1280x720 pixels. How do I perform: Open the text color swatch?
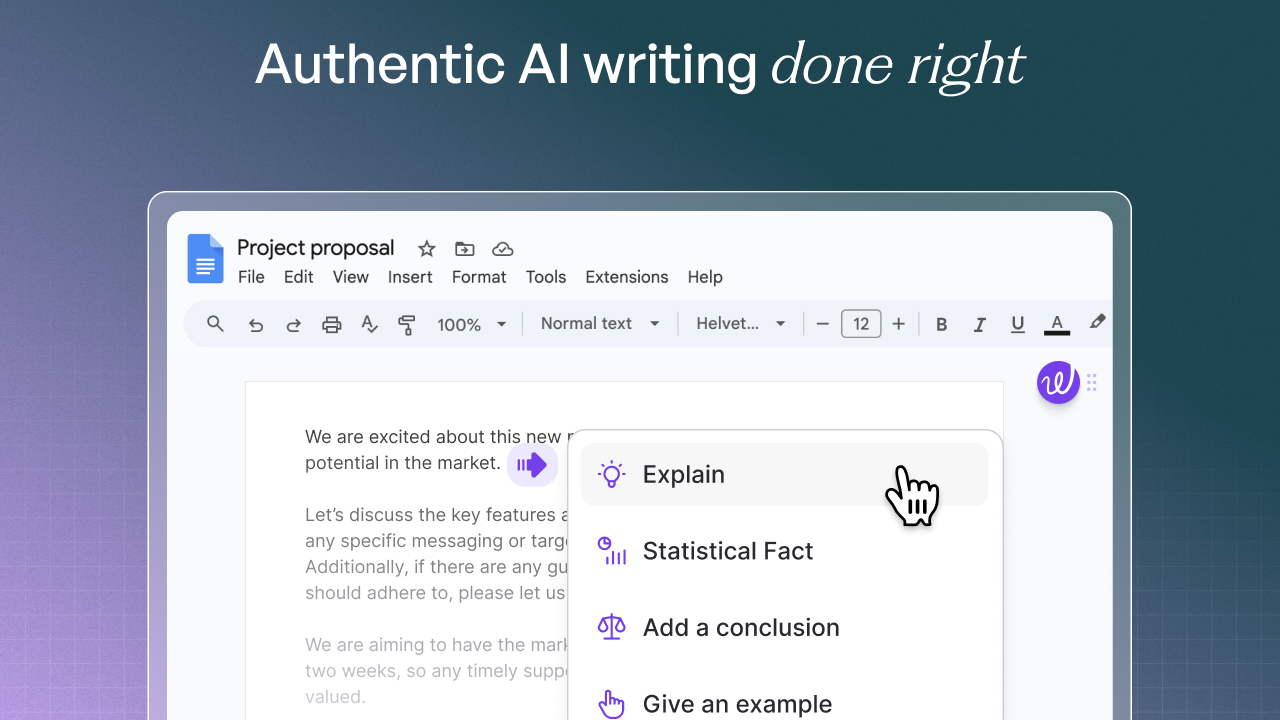point(1056,323)
